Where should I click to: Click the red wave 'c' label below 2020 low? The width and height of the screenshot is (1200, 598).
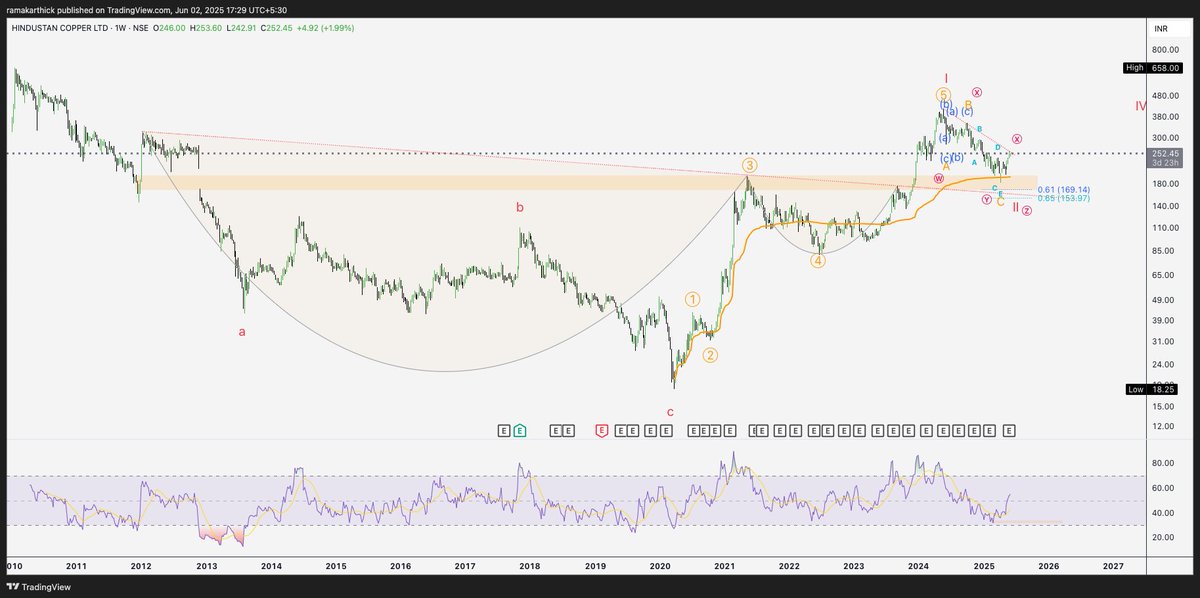point(670,411)
